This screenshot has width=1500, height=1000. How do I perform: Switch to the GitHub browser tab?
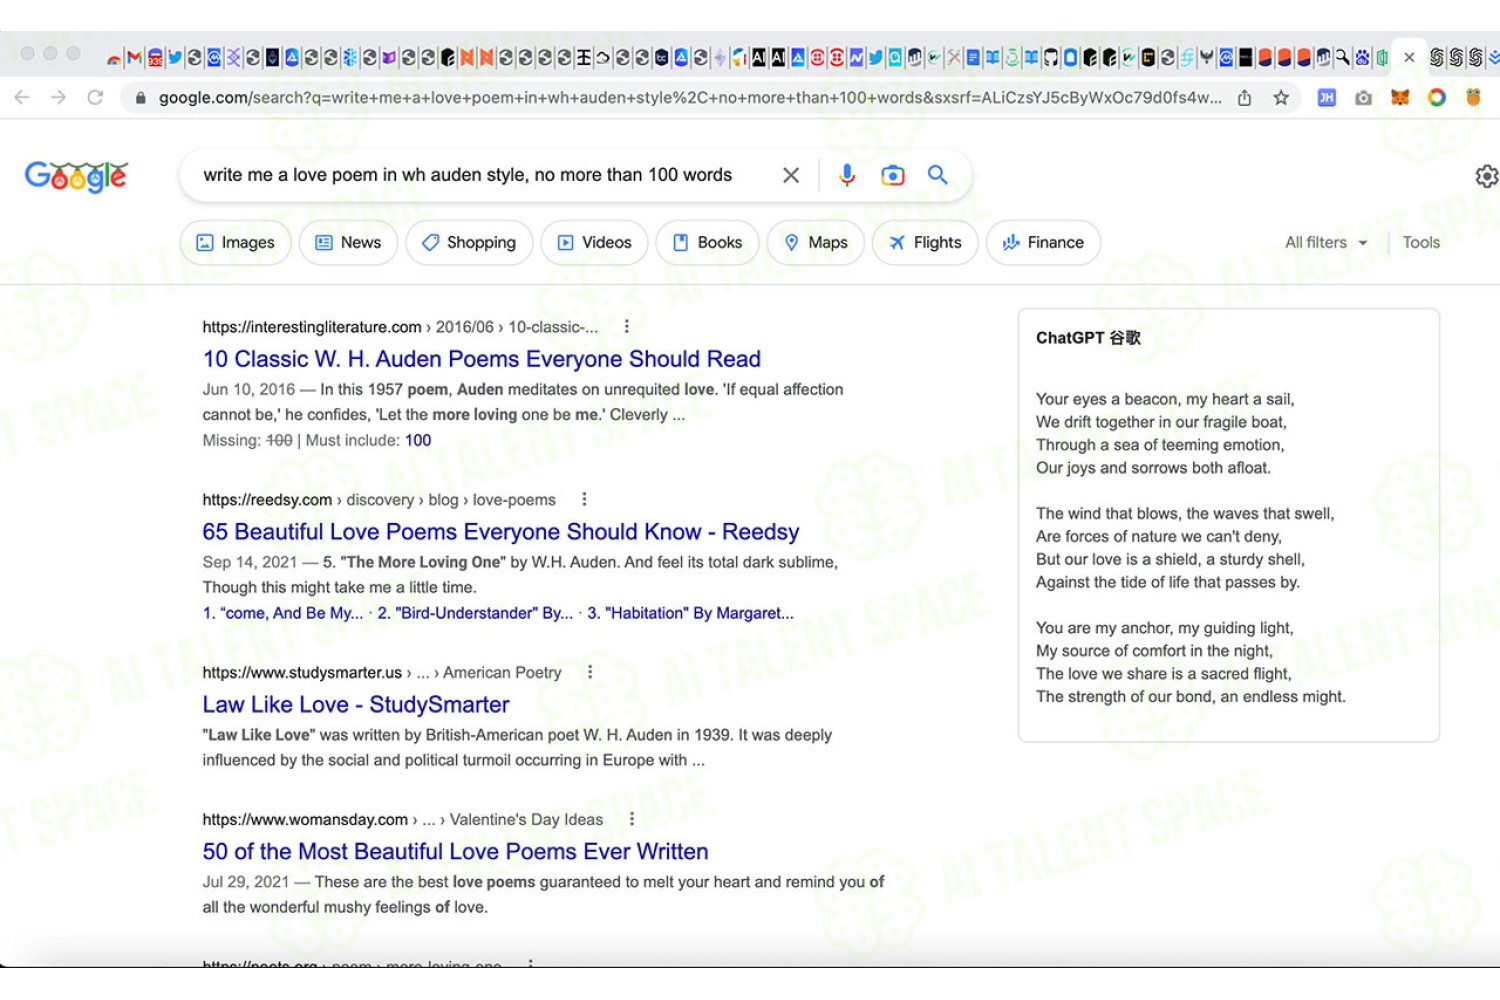(1051, 58)
